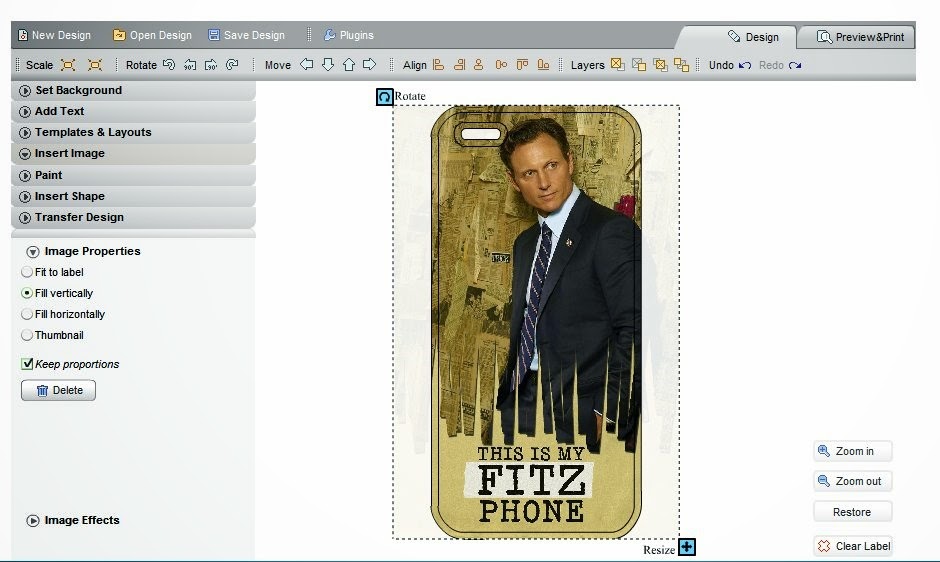The width and height of the screenshot is (940, 562).
Task: Align left edges icon
Action: [439, 65]
